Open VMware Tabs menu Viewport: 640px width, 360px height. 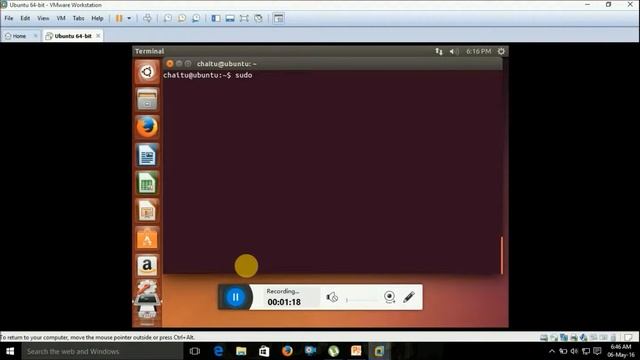coord(78,18)
